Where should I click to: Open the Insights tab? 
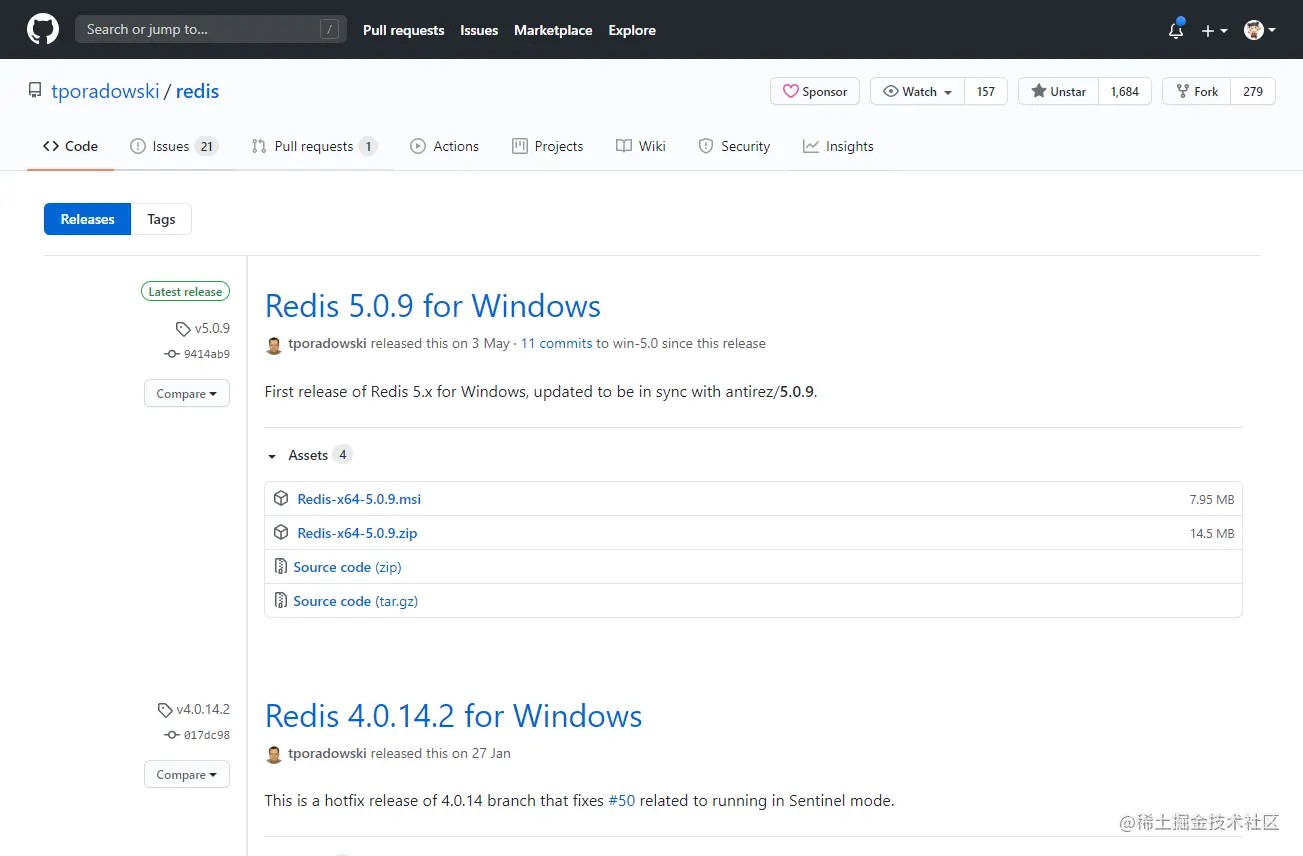point(838,146)
